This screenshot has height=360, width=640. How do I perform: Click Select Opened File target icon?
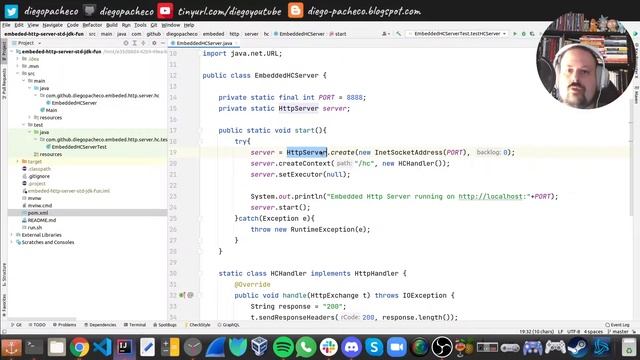click(126, 43)
